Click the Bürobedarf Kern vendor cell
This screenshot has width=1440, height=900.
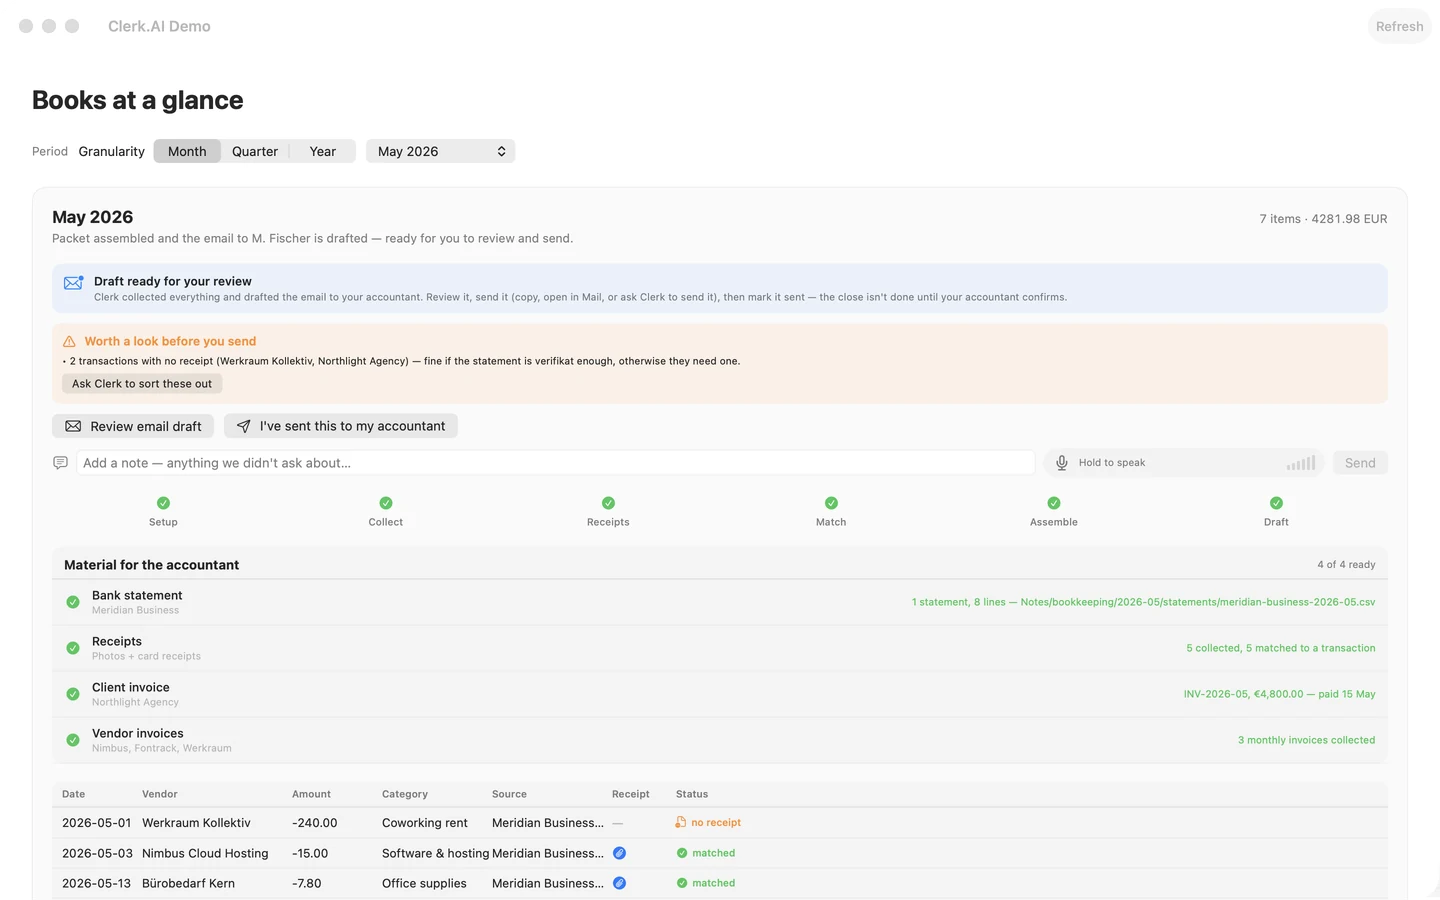pos(188,883)
